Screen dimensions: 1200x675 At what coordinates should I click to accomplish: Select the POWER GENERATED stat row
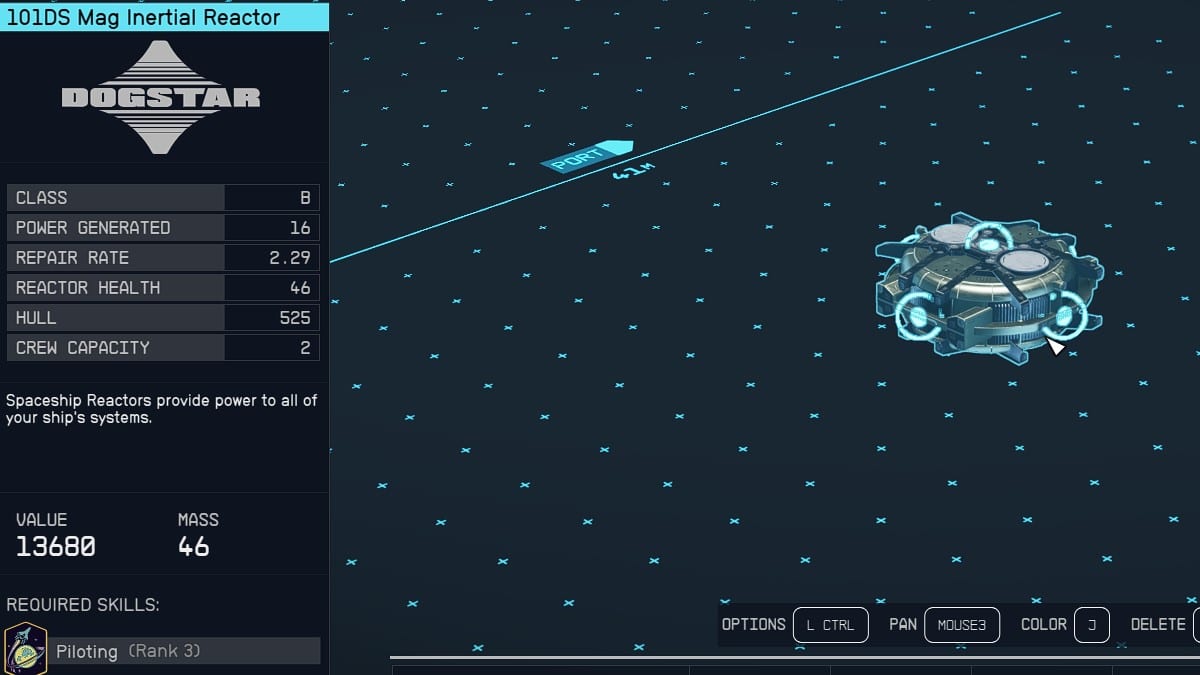pos(163,227)
